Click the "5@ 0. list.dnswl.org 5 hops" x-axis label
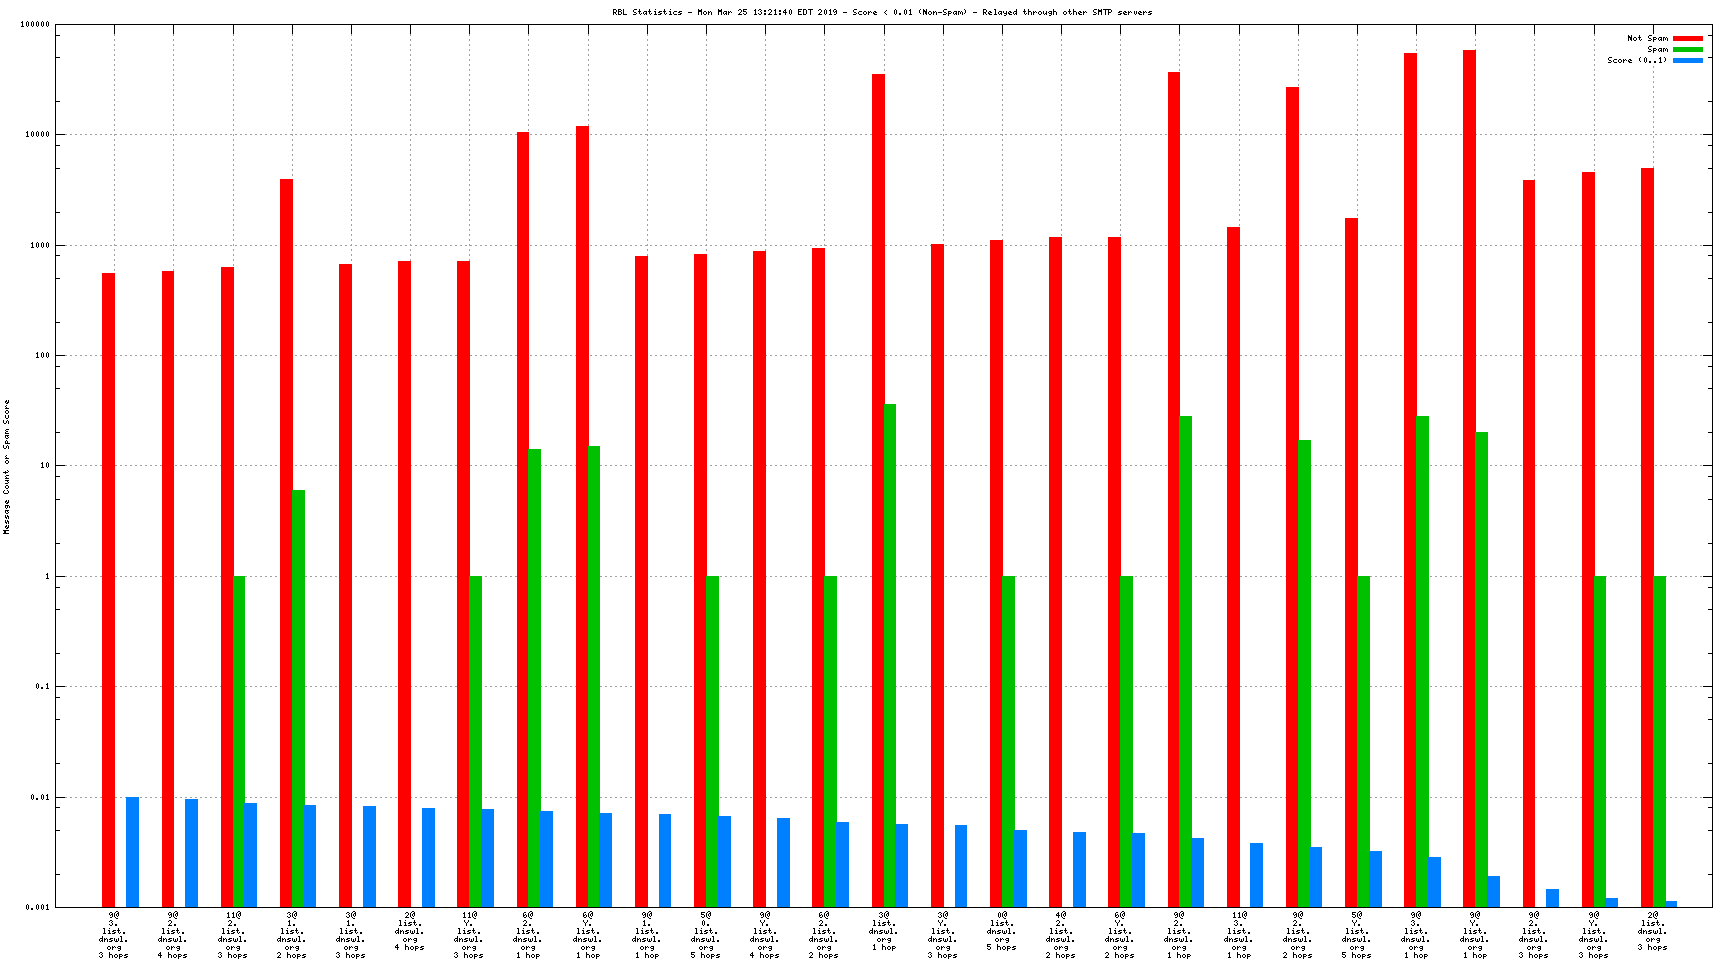 pyautogui.click(x=706, y=934)
